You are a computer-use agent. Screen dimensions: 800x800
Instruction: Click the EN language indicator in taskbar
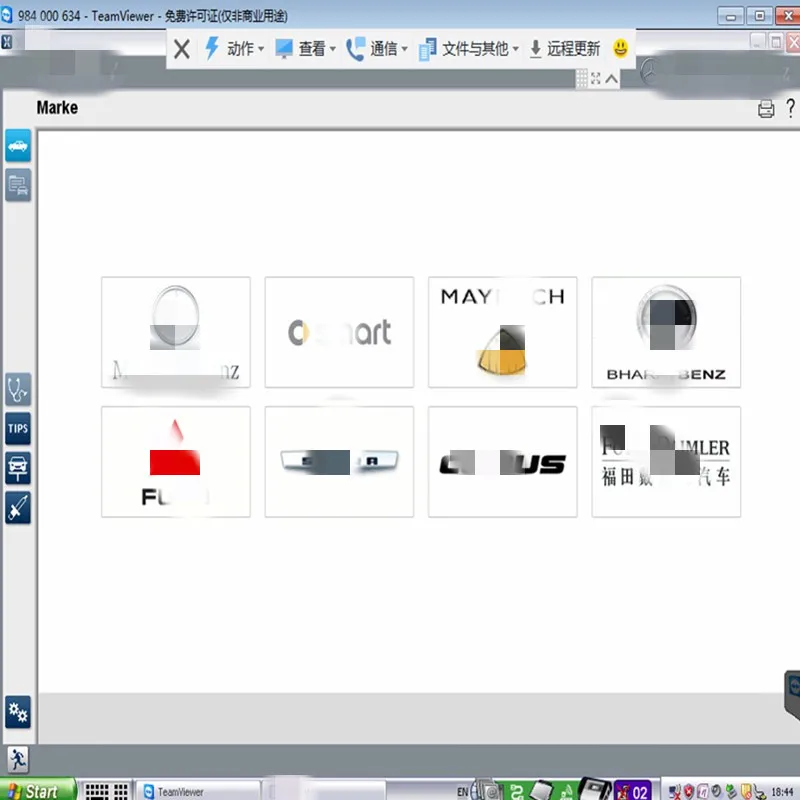(462, 792)
